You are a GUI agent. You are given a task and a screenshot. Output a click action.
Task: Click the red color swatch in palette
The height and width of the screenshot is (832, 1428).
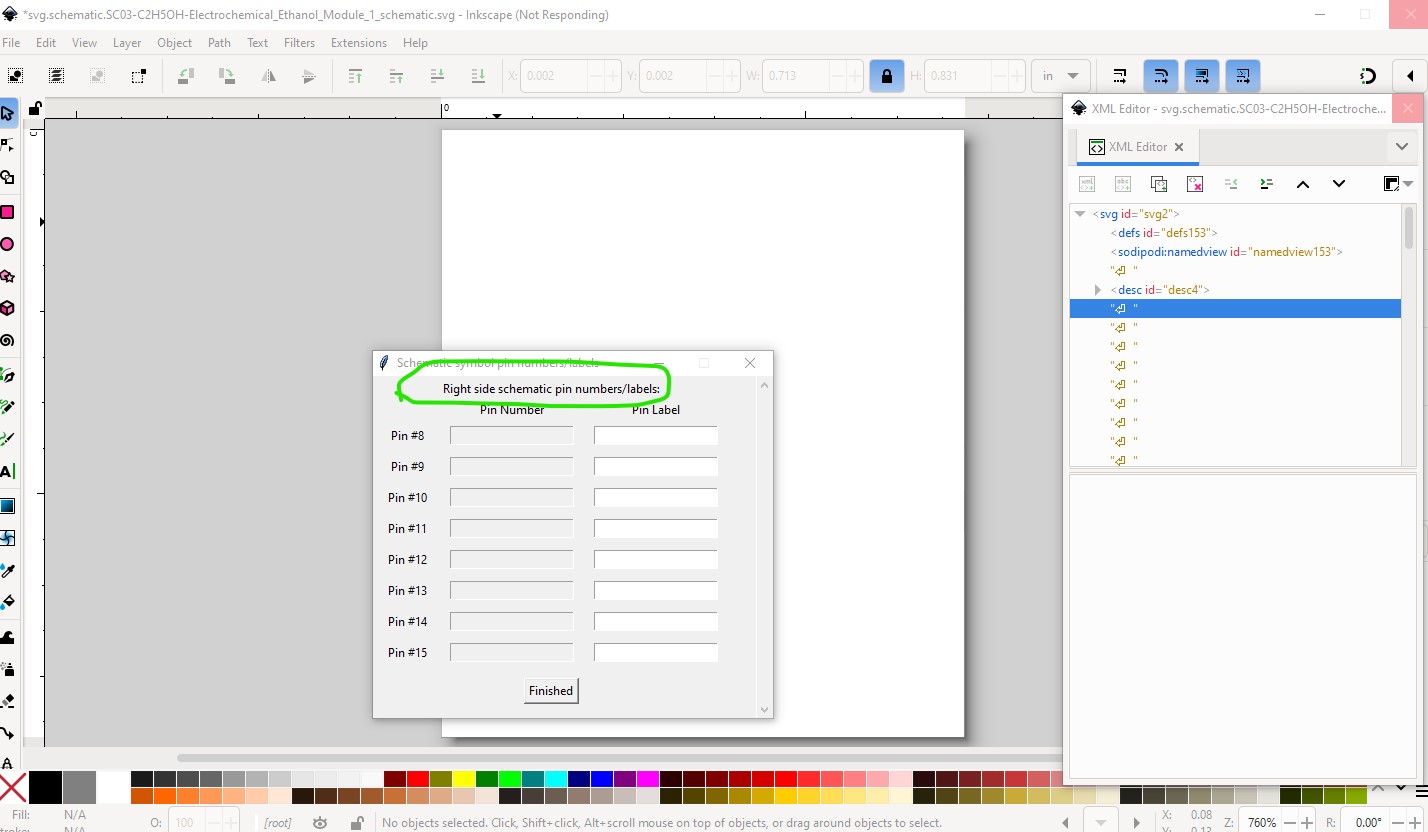pyautogui.click(x=418, y=779)
